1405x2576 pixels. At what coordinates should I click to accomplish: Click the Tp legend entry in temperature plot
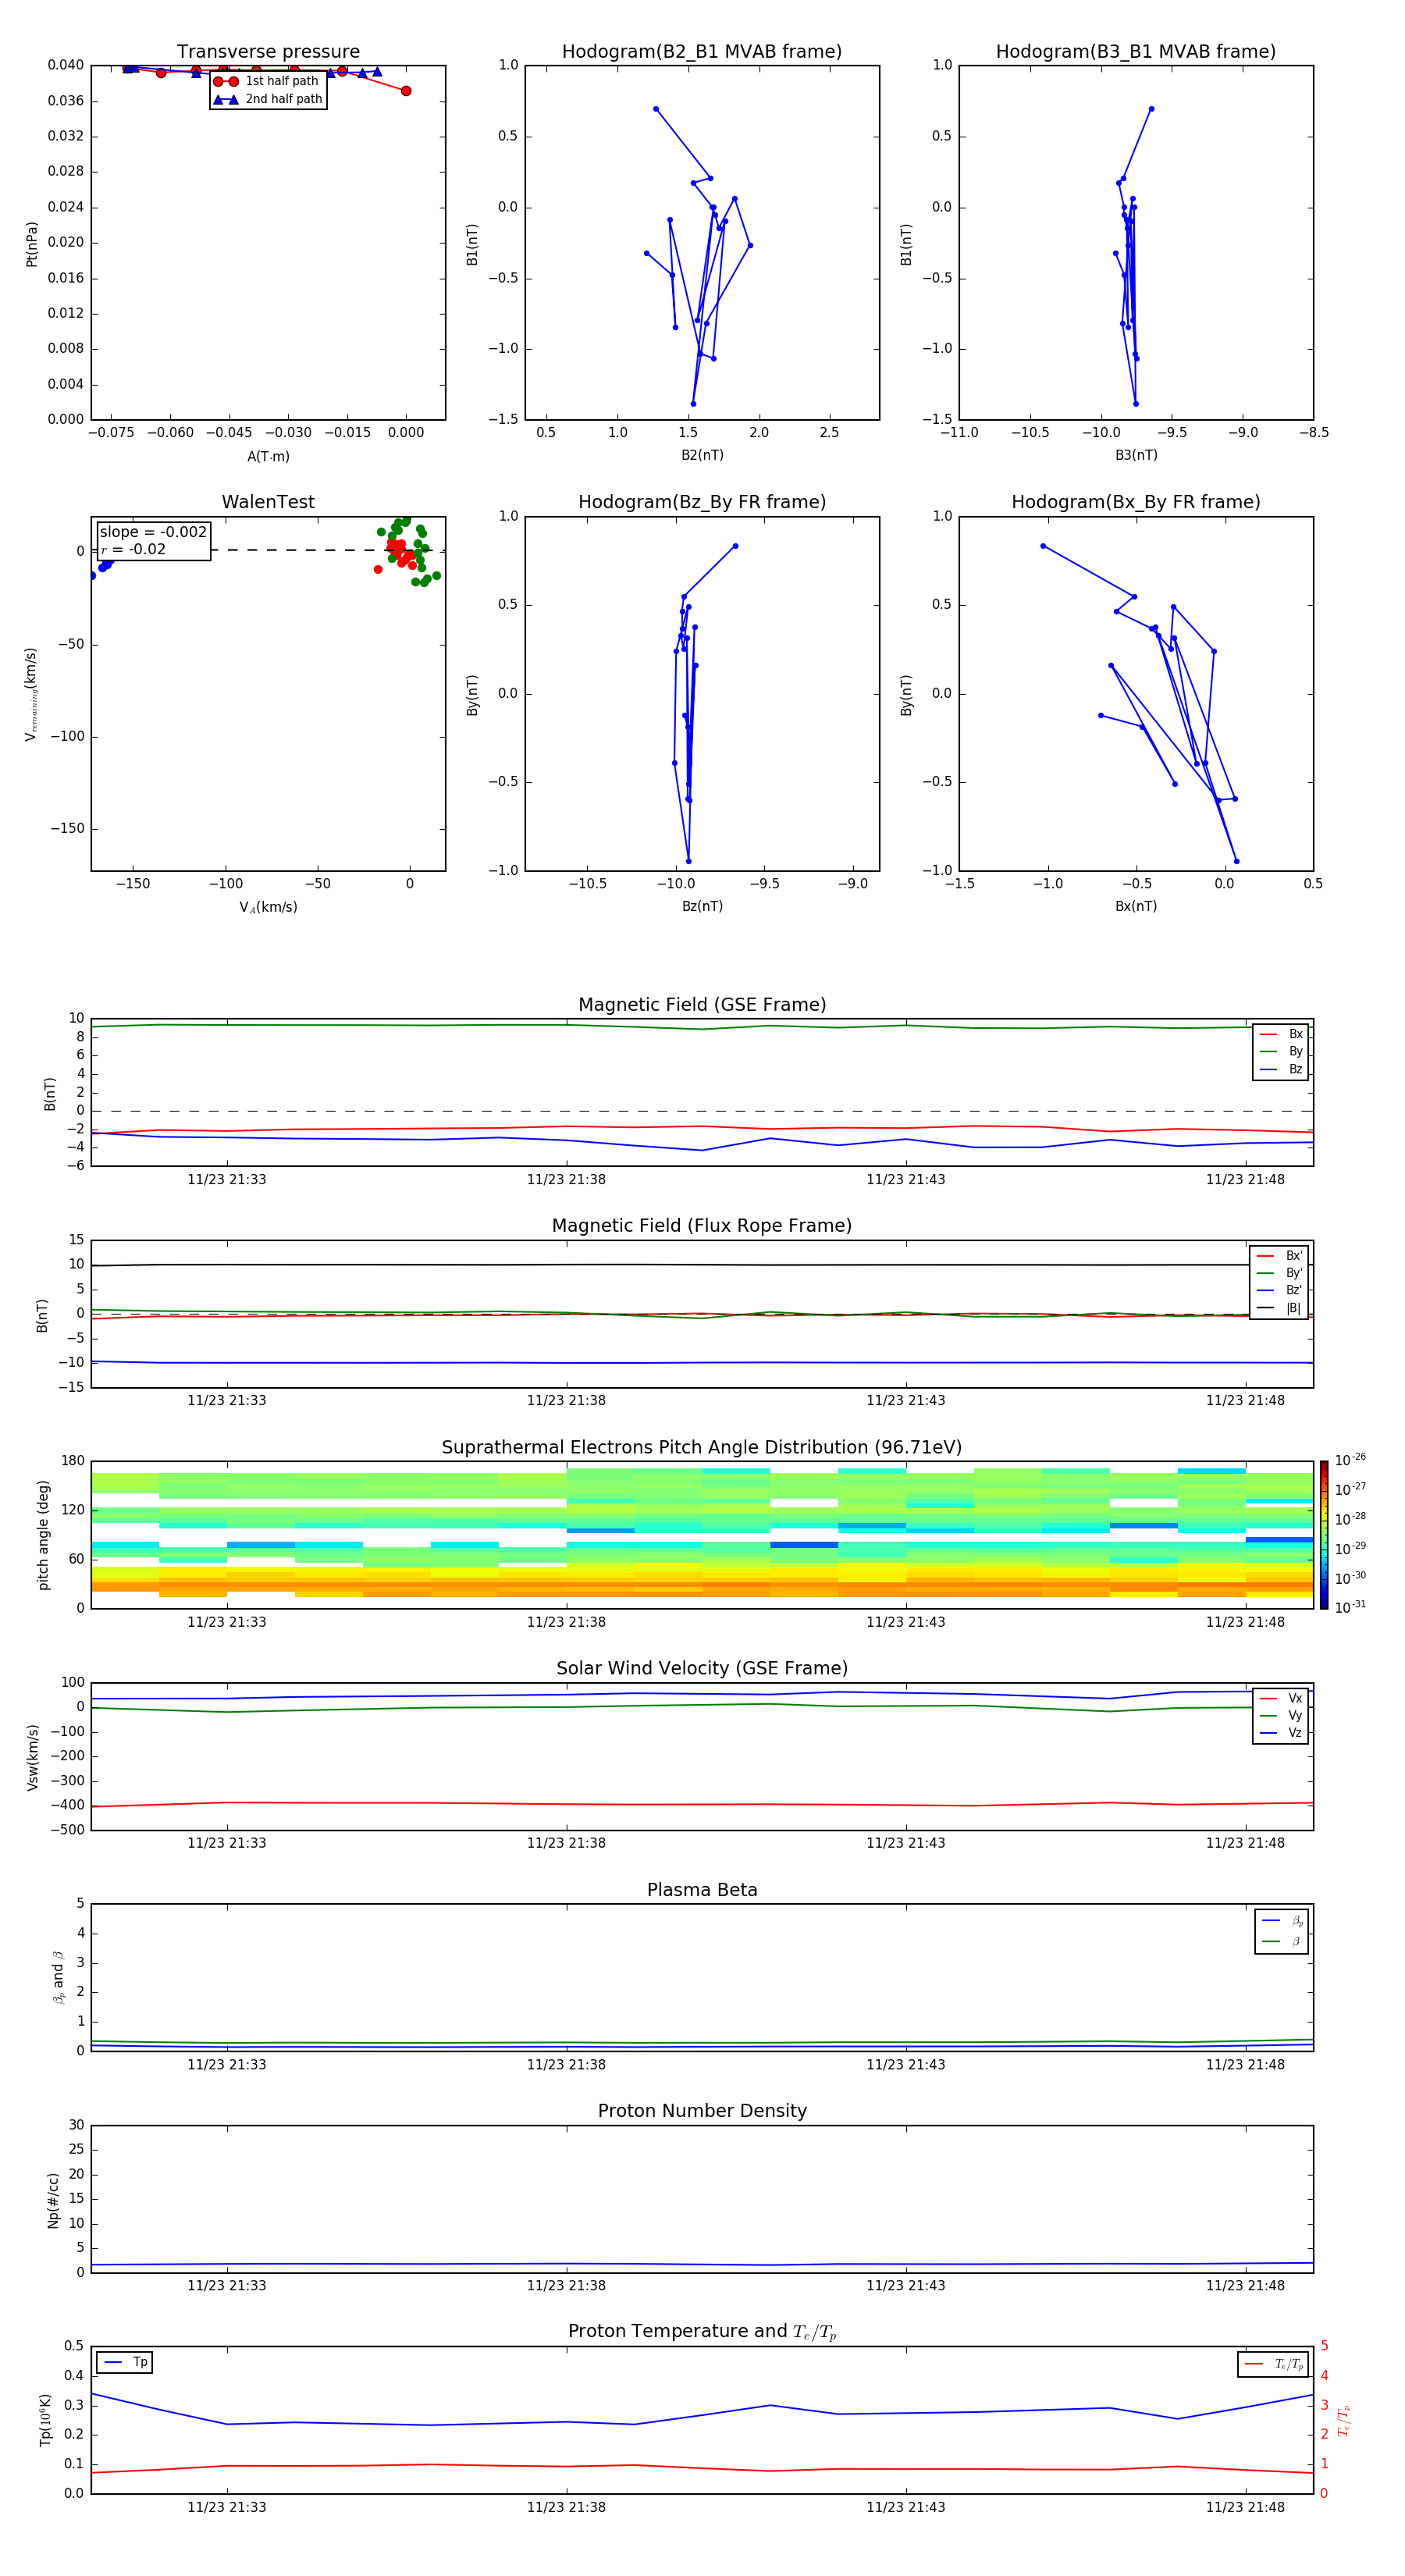[x=124, y=2362]
